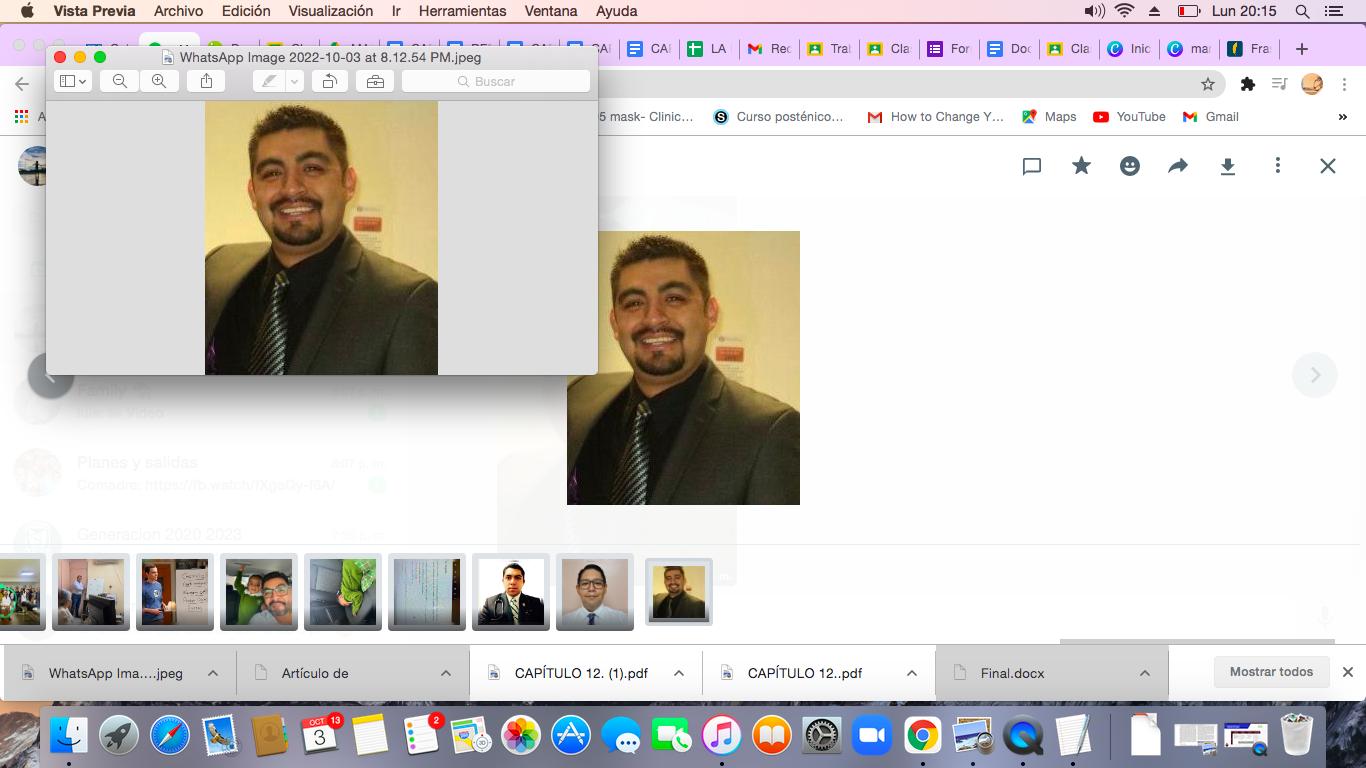Screen dimensions: 1366x768
Task: Open the Gmail bookmark
Action: coord(1210,117)
